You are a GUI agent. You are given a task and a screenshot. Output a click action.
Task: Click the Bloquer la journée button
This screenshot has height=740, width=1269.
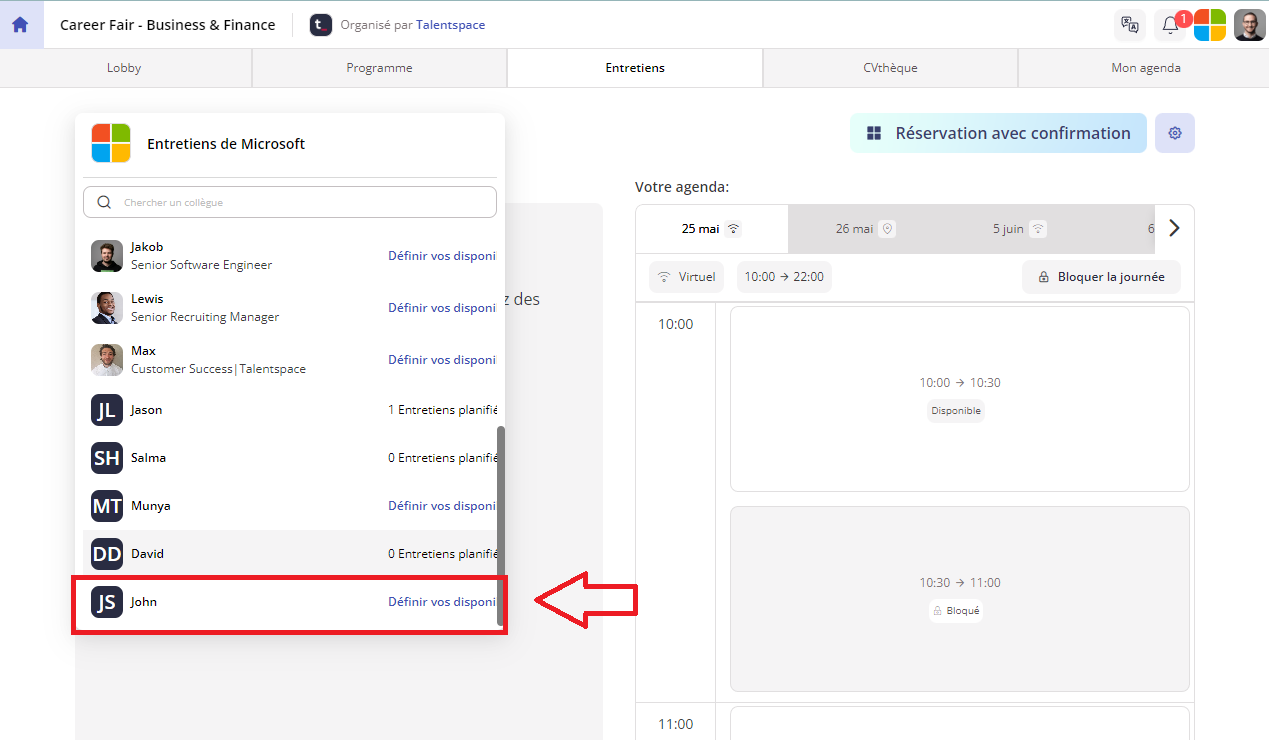1101,277
